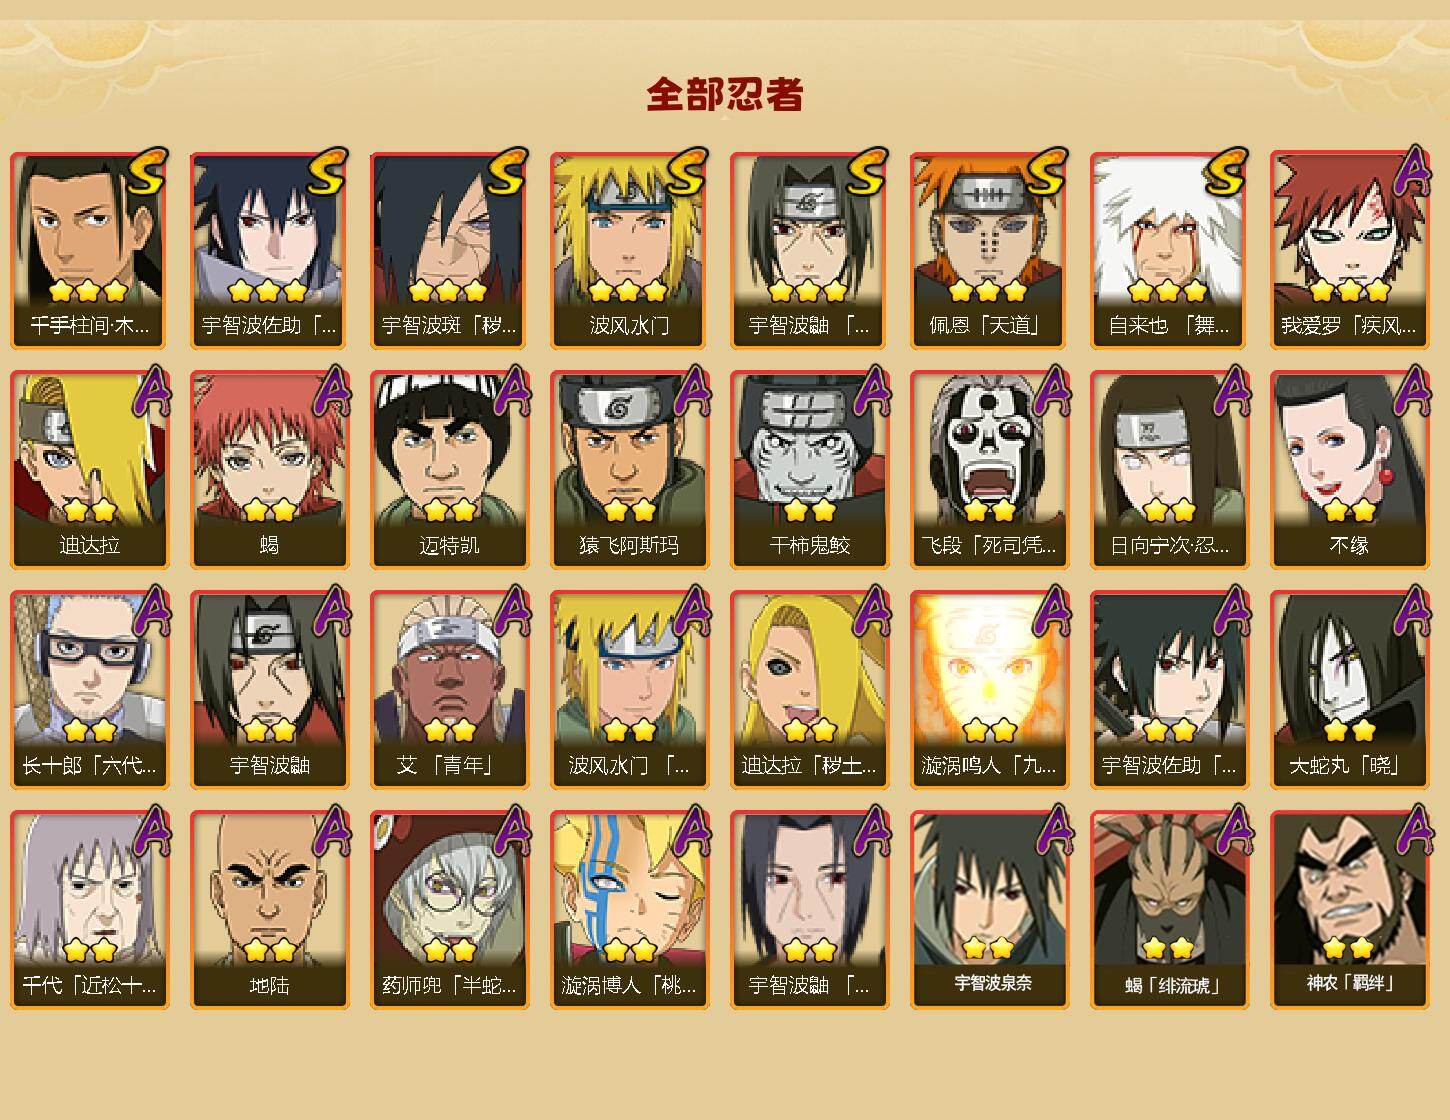Pick the 迈特凯 ninja portrait
Screen dimensions: 1450x1120
pyautogui.click(x=449, y=470)
